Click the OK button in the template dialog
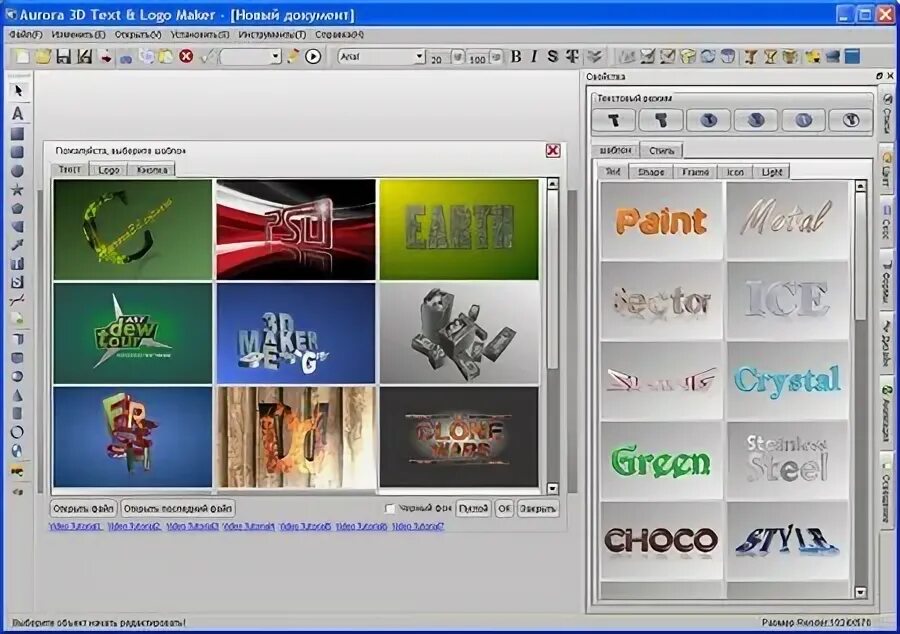The width and height of the screenshot is (900, 634). 504,508
